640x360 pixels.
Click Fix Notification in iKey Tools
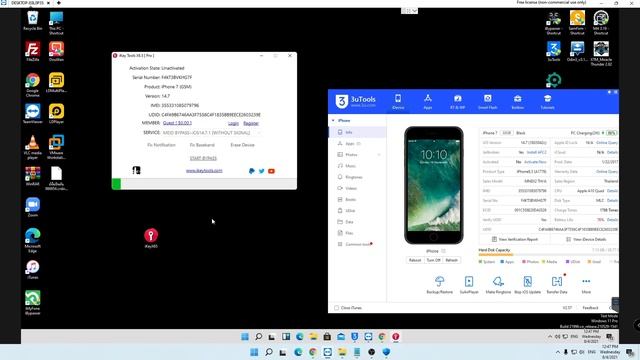pyautogui.click(x=161, y=145)
